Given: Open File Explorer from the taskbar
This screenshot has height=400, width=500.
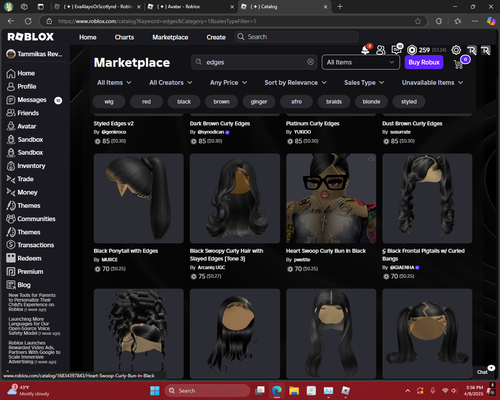Looking at the screenshot, I should point(294,390).
